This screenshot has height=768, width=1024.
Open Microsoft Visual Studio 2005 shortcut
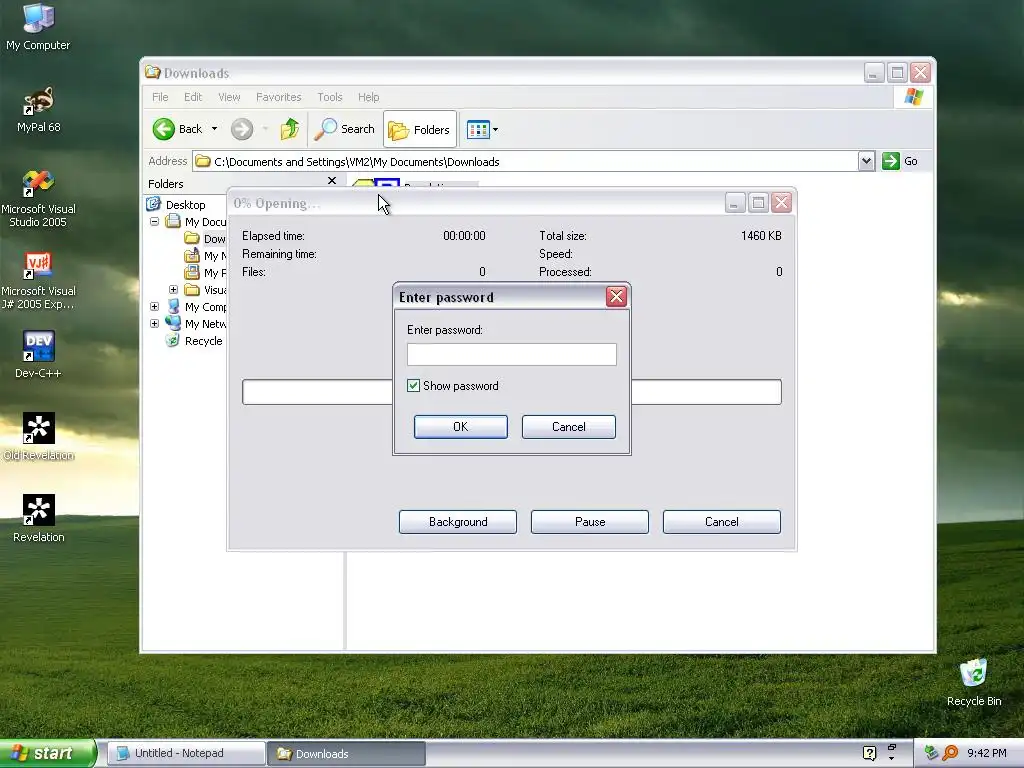(38, 199)
